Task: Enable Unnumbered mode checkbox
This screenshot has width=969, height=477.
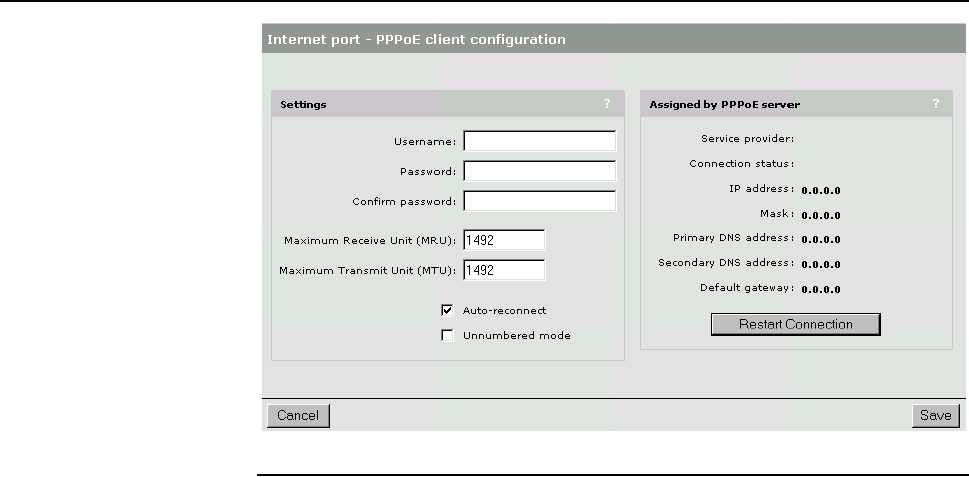Action: coord(448,336)
